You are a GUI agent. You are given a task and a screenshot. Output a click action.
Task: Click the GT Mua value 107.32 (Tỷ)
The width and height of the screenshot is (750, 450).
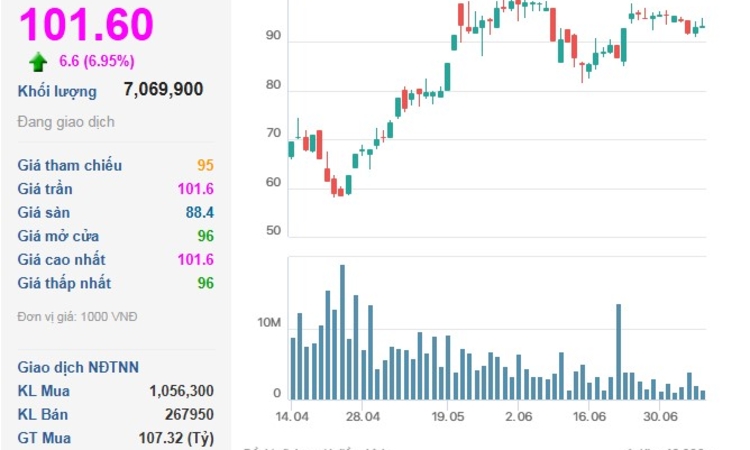point(175,437)
